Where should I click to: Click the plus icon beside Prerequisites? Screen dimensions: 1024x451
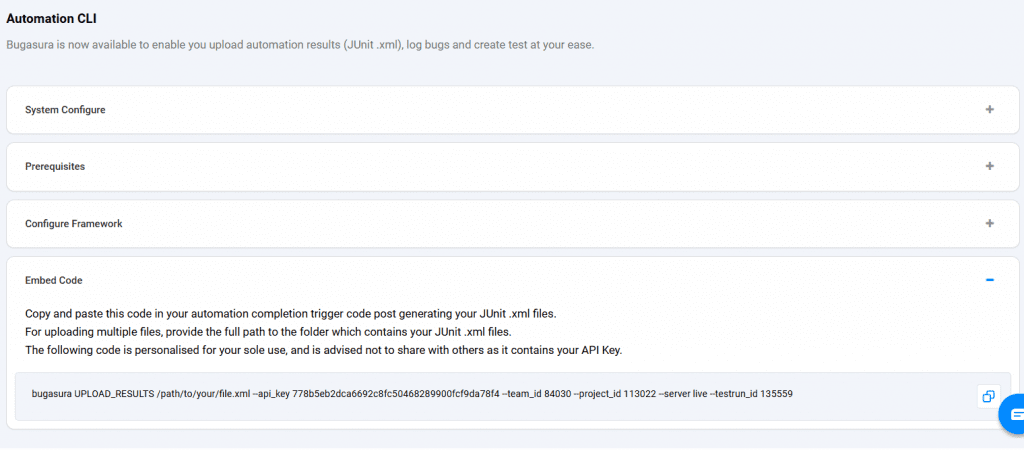[989, 166]
